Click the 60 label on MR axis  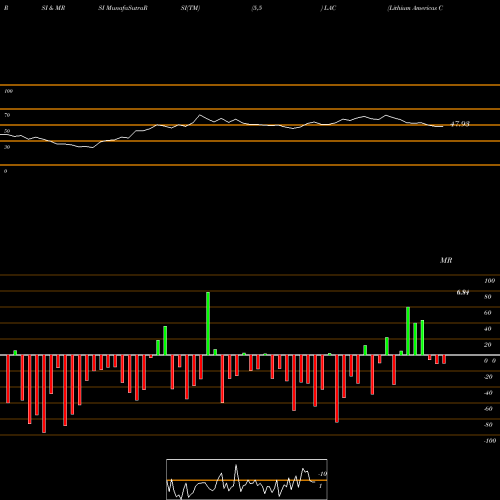[x=488, y=313]
